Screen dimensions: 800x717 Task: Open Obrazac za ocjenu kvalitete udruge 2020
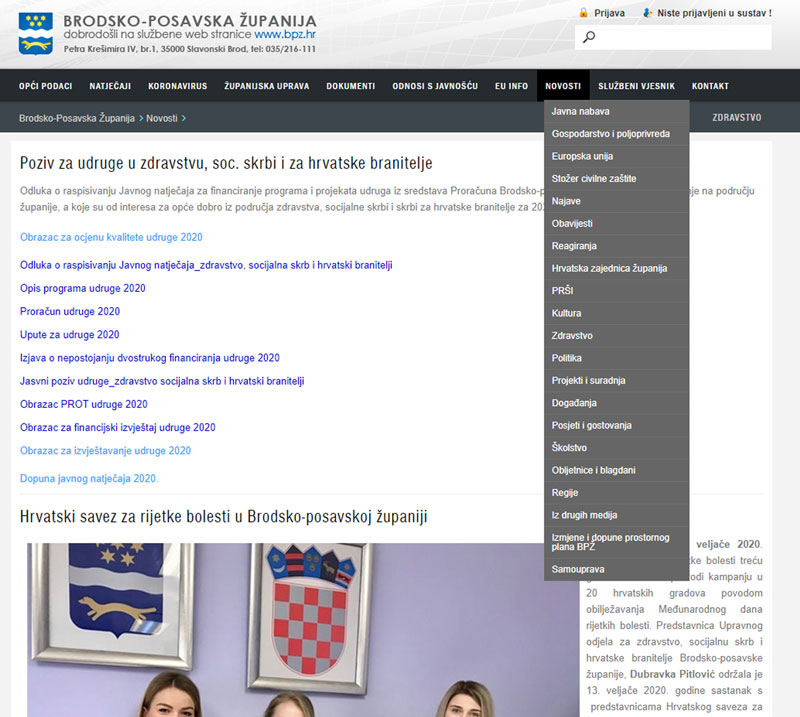click(111, 237)
